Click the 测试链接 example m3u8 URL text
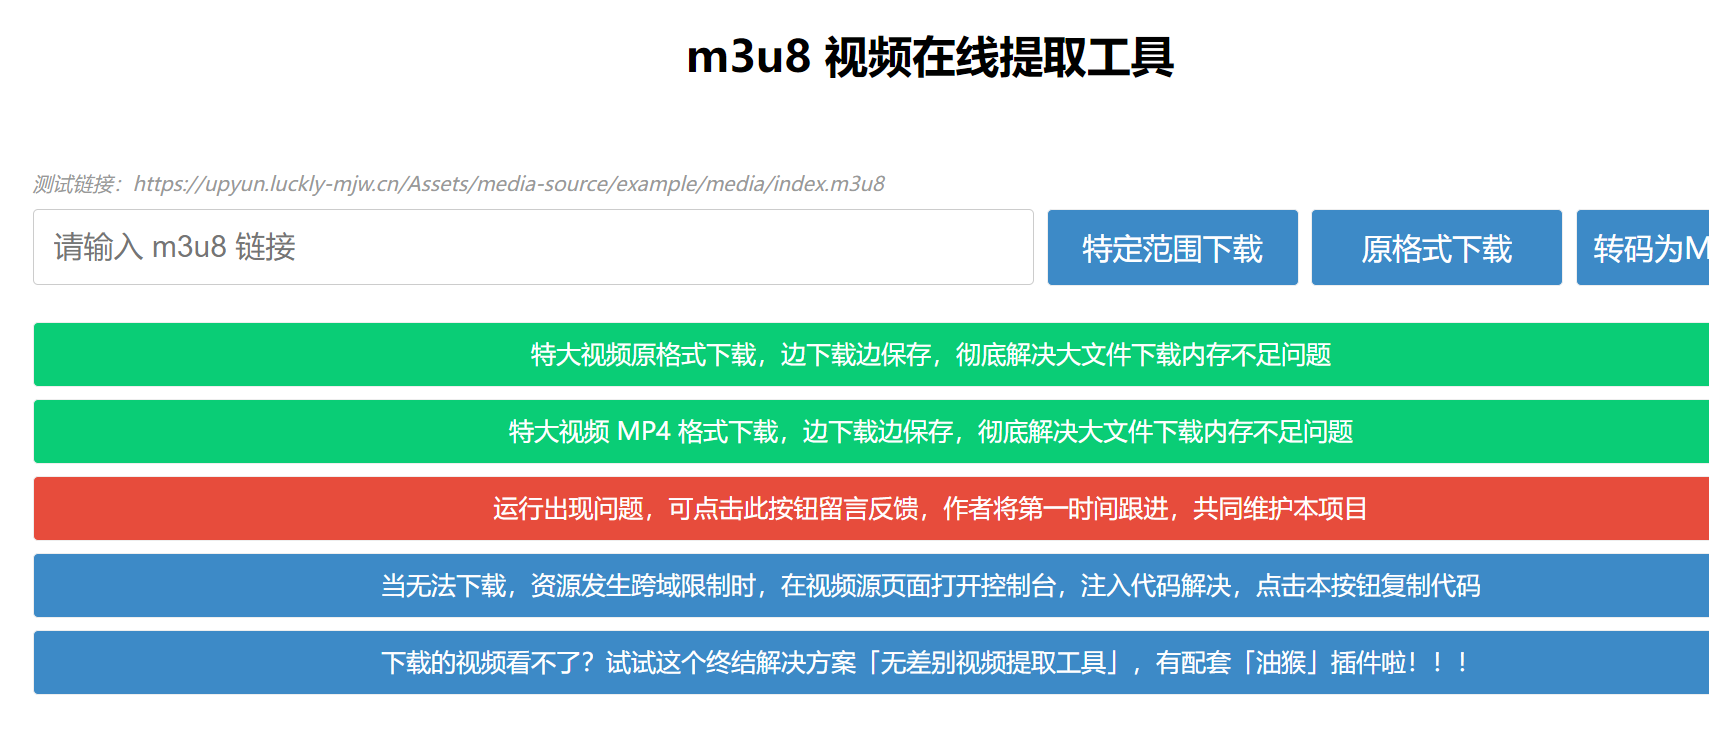 click(509, 184)
